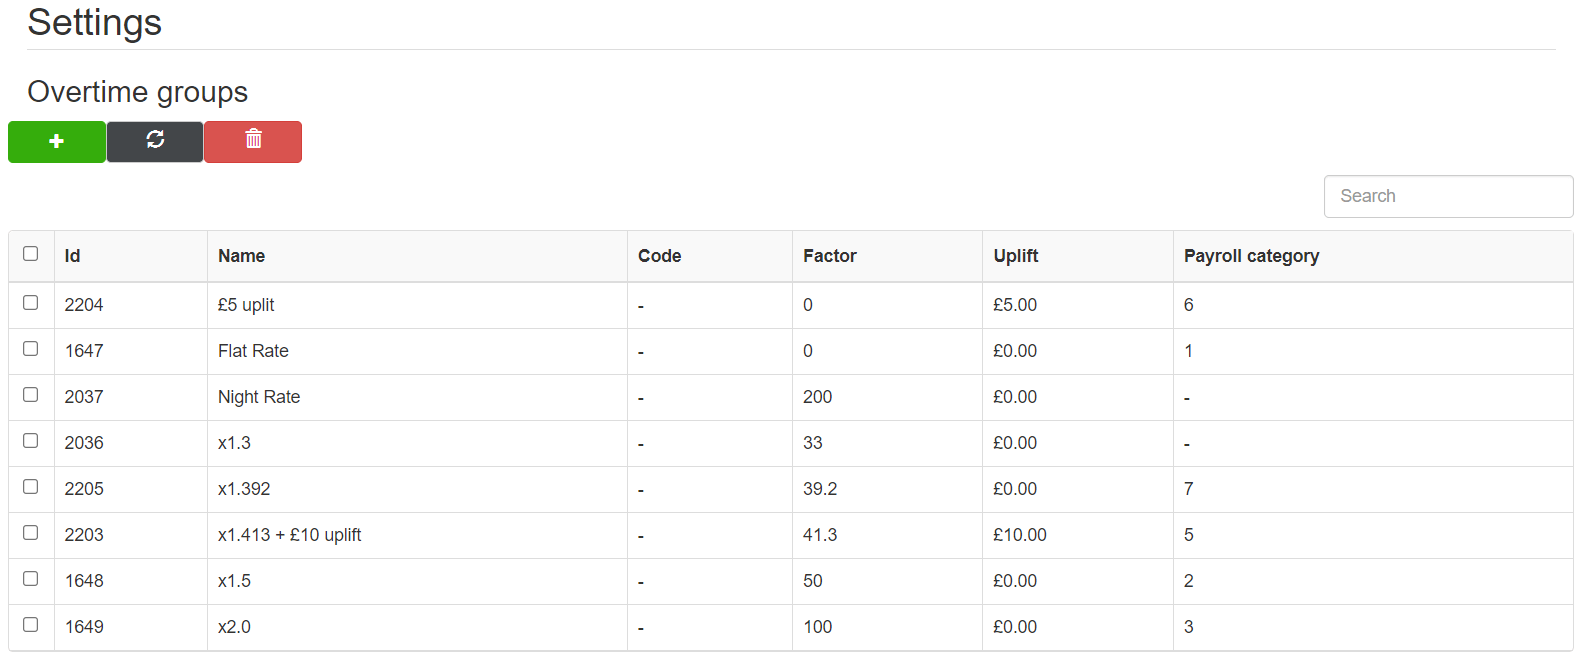Click the red trash delete button
The width and height of the screenshot is (1582, 655).
(253, 141)
